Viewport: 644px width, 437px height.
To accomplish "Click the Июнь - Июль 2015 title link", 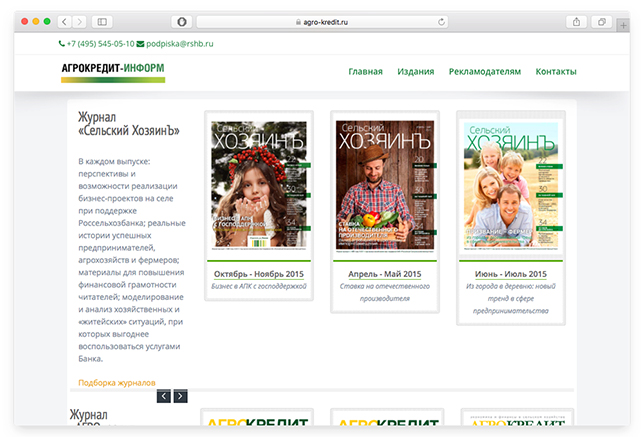I will pyautogui.click(x=511, y=274).
